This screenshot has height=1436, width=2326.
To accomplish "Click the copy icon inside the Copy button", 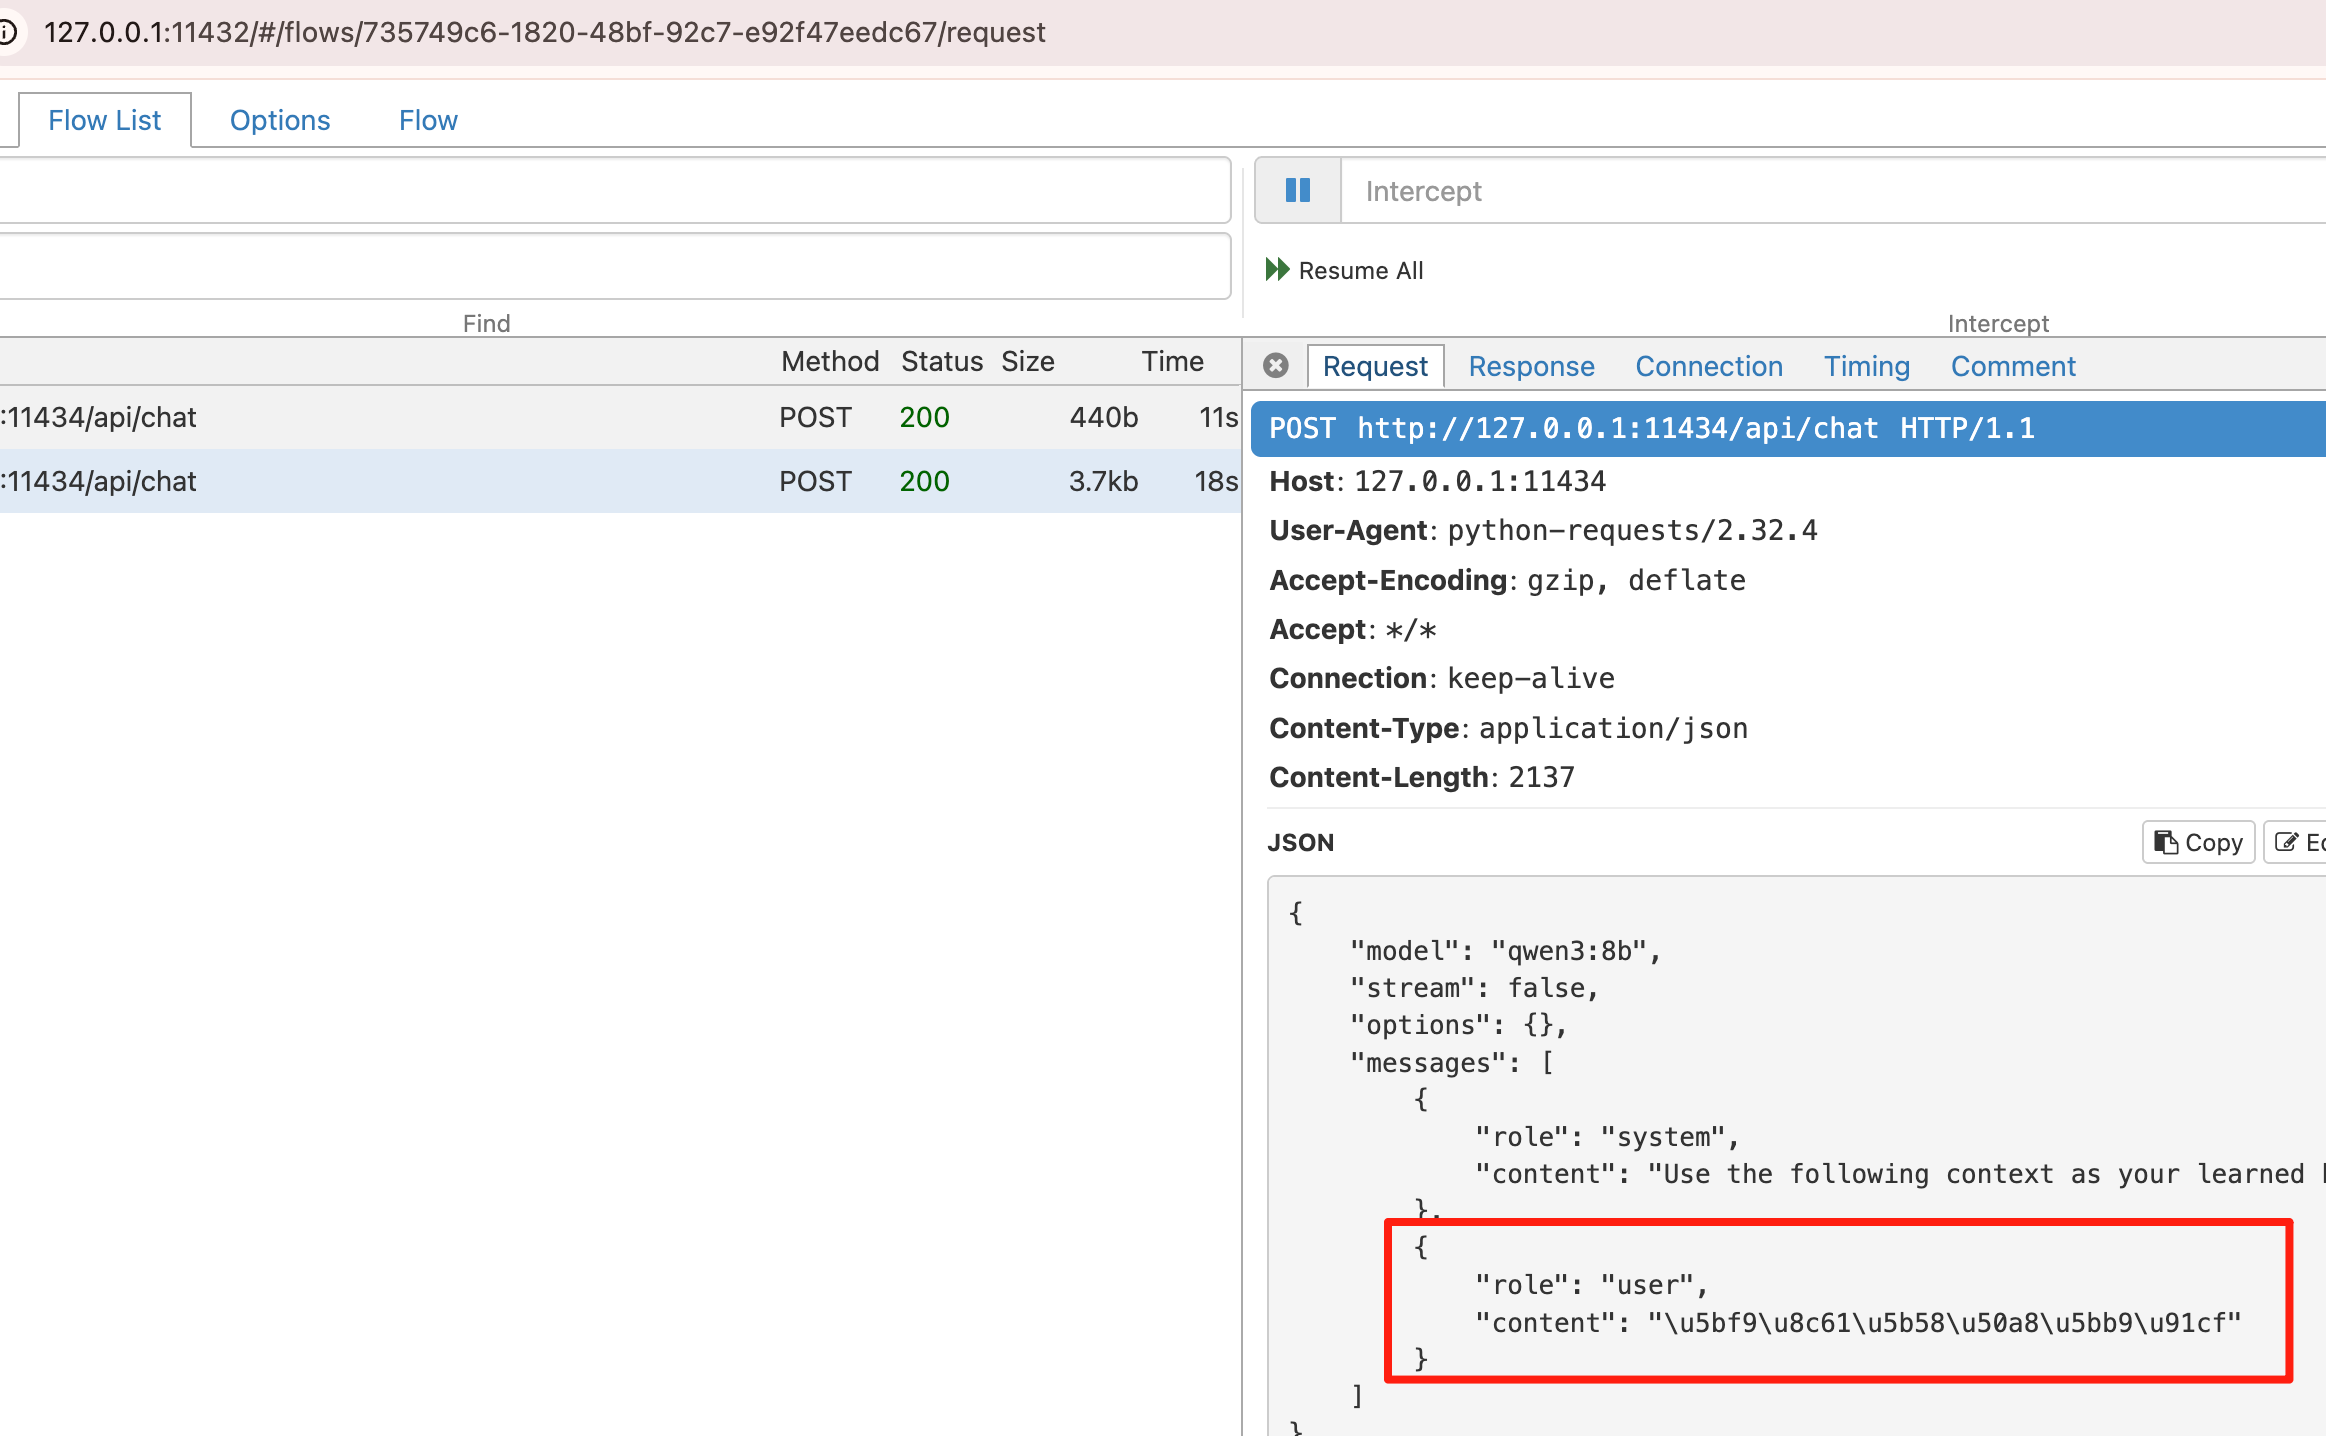I will (2165, 842).
